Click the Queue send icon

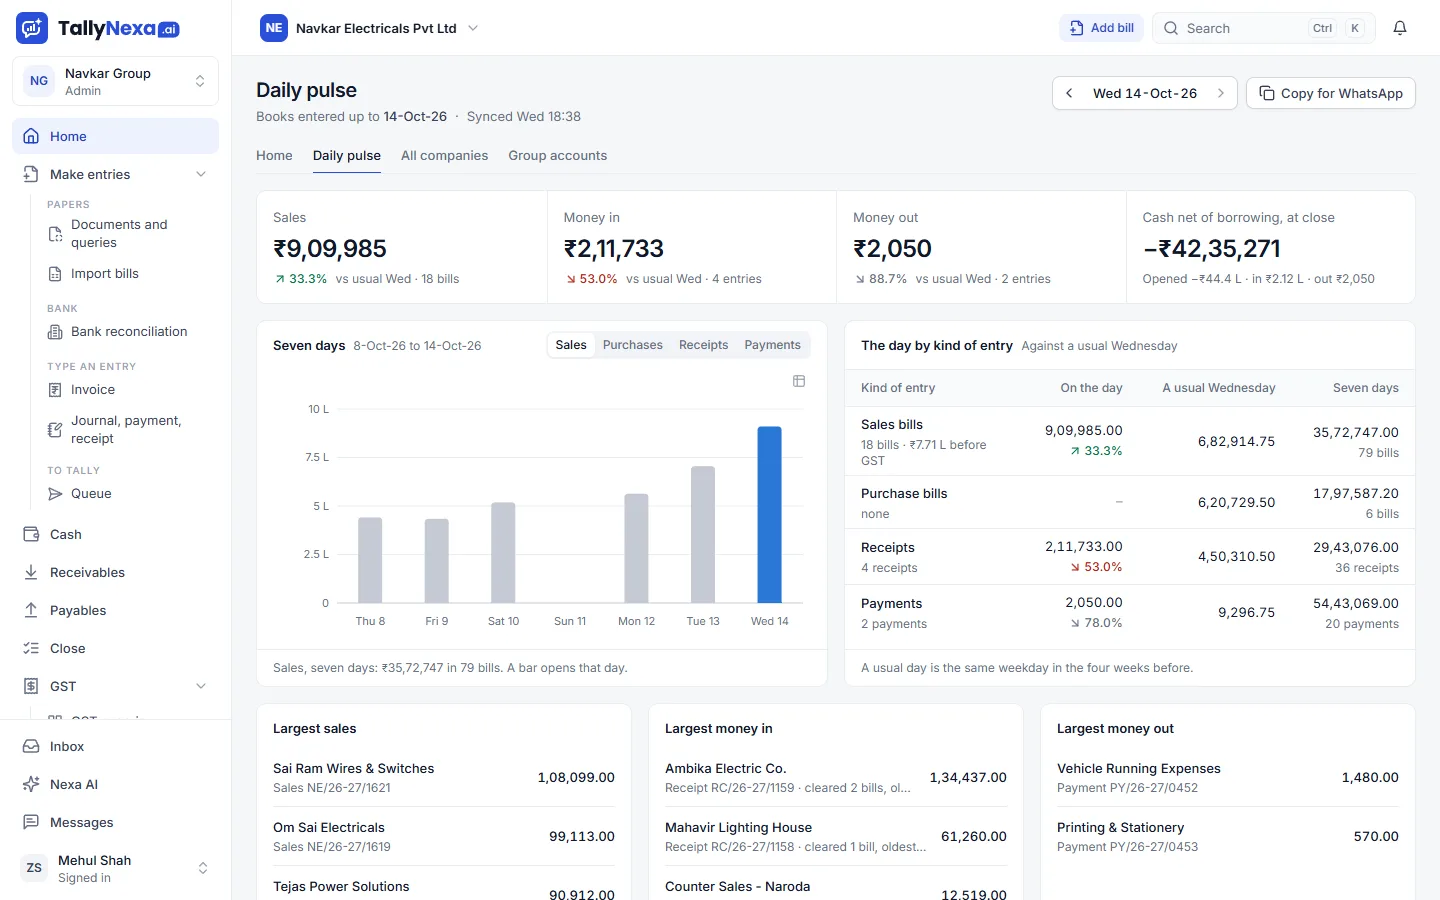(56, 494)
